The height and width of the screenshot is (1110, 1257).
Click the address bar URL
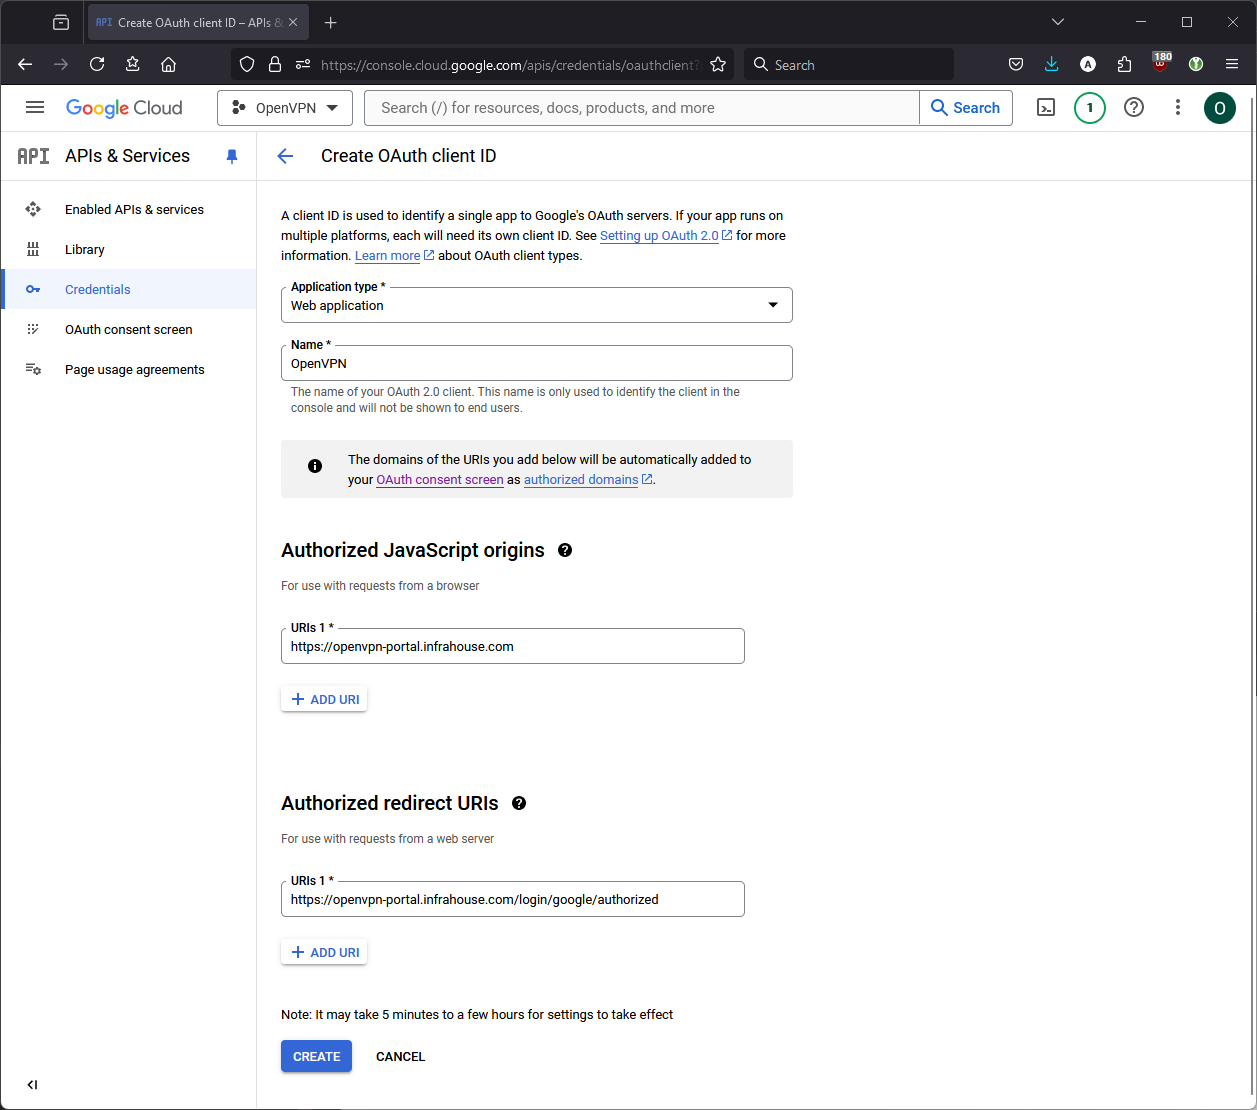510,65
